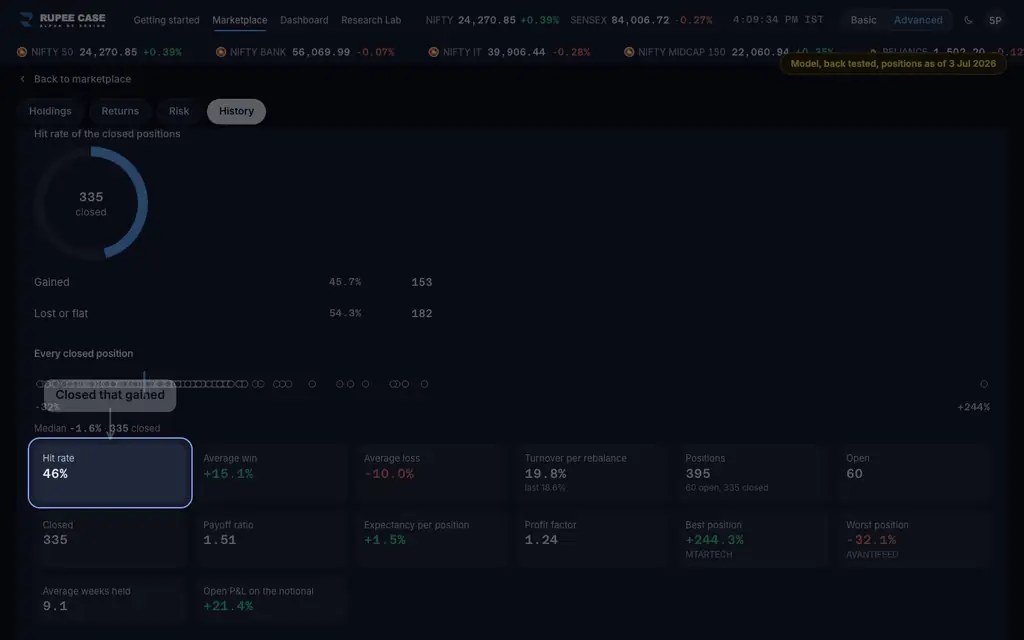Click the hit rate donut chart
The height and width of the screenshot is (640, 1024).
pyautogui.click(x=91, y=202)
